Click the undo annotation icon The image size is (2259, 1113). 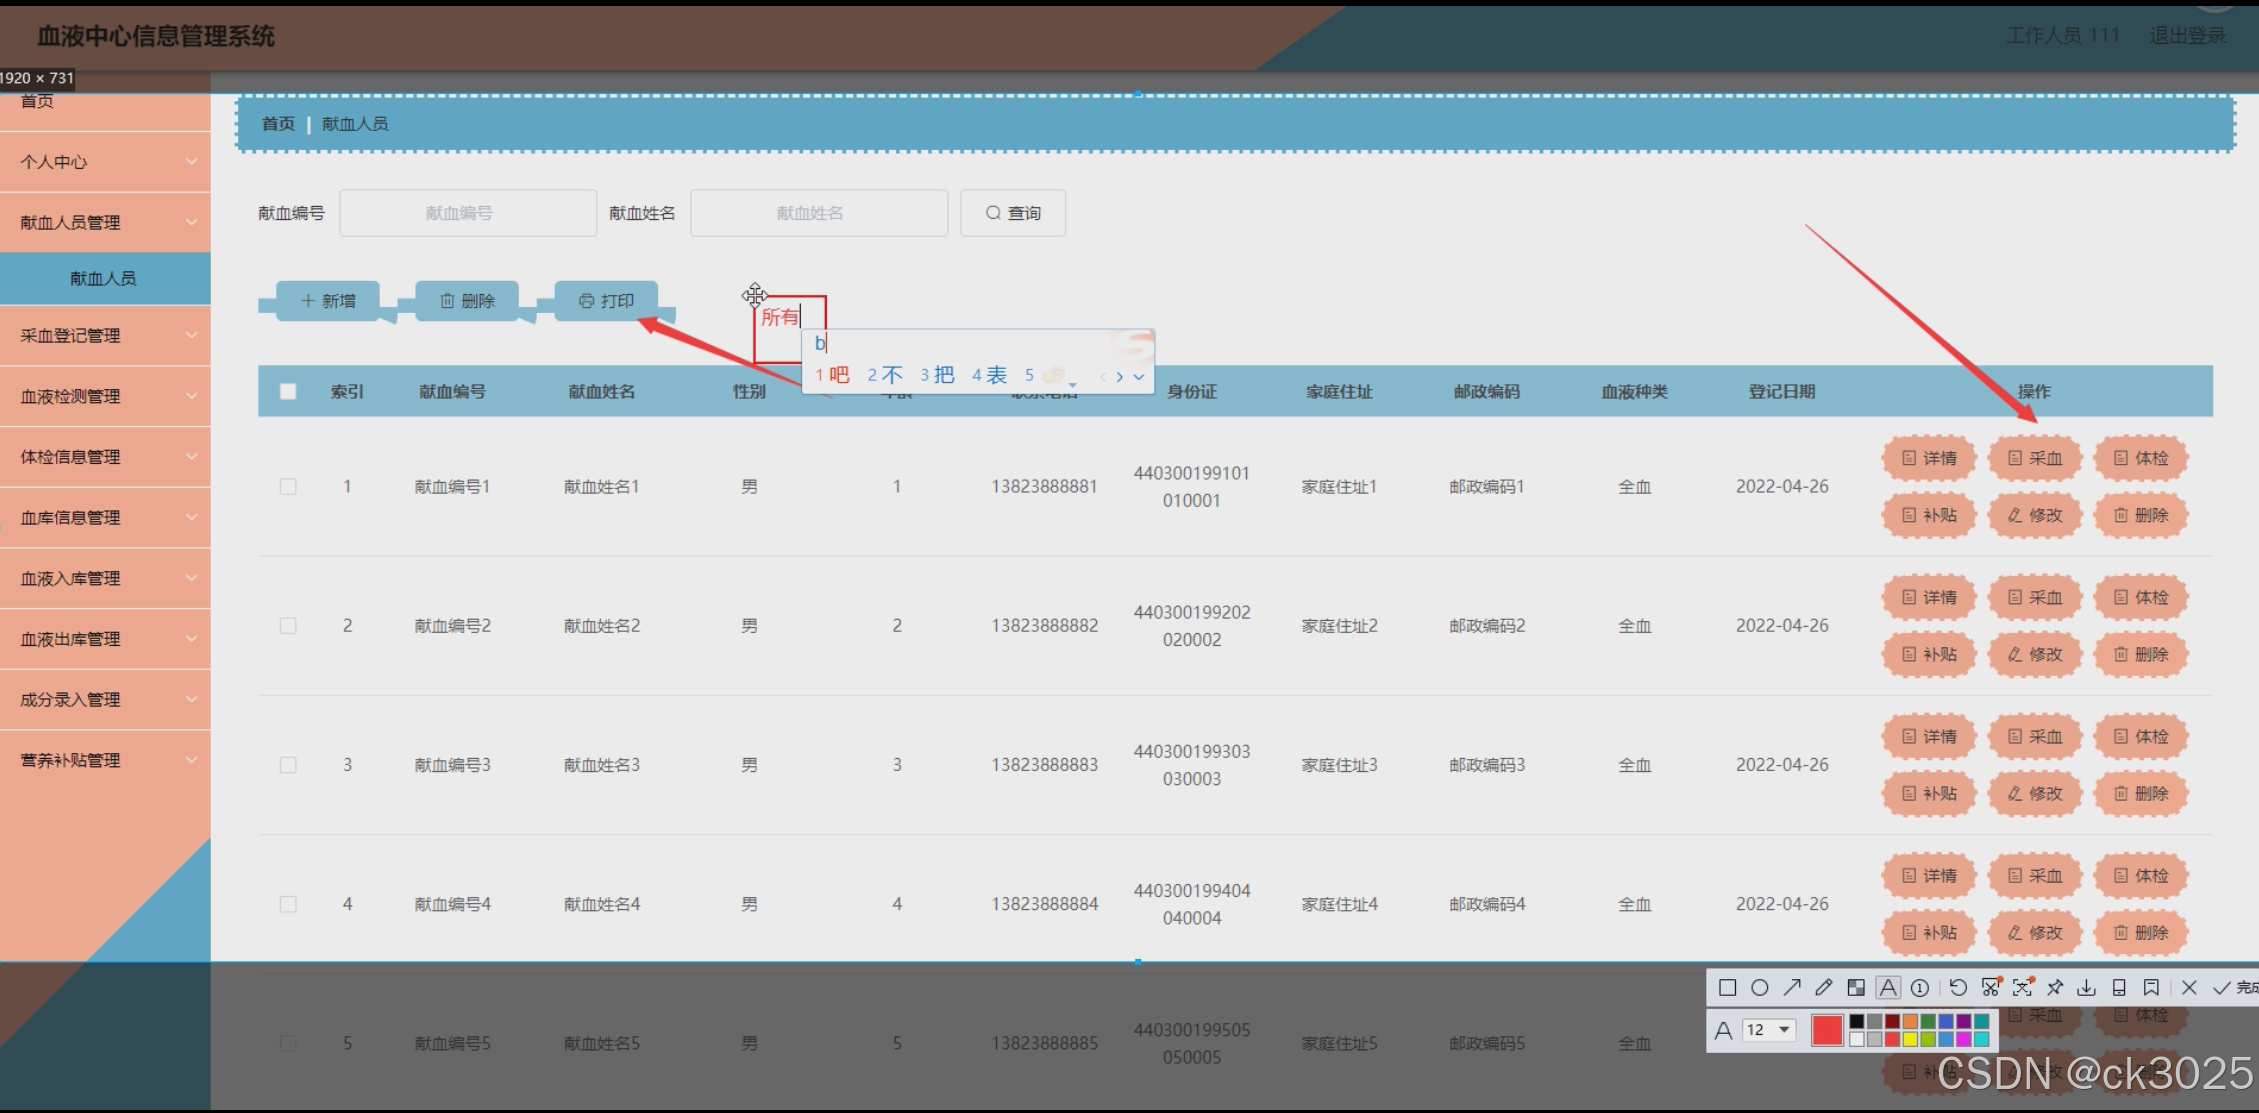(1958, 988)
